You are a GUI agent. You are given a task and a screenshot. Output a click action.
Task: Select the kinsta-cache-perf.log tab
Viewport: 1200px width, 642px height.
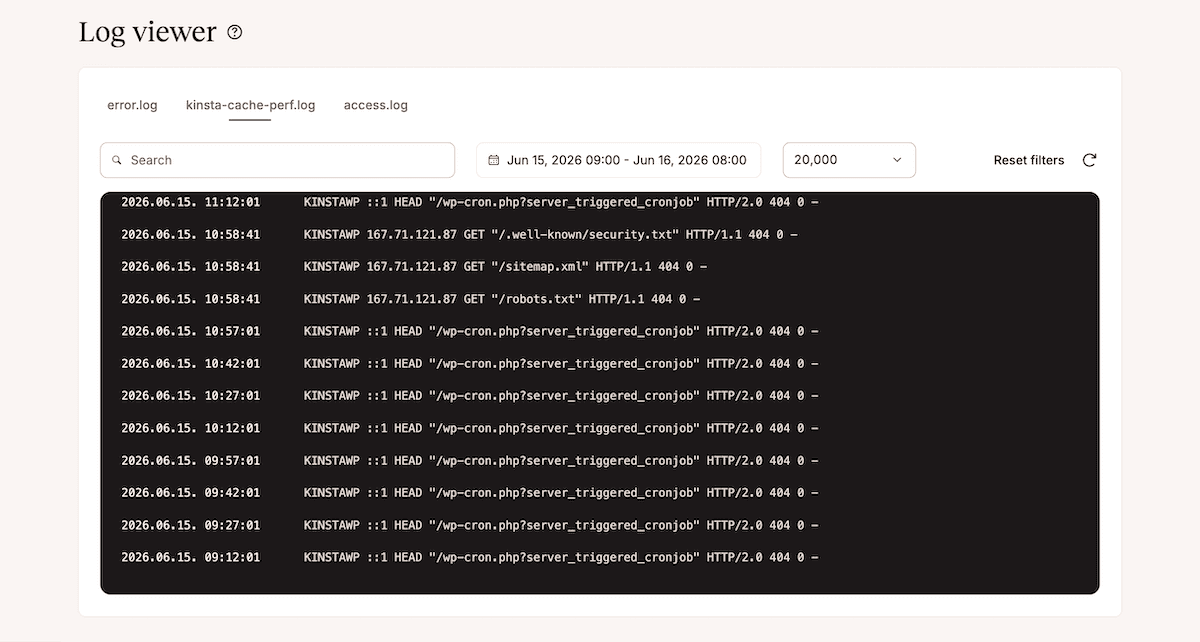pos(250,105)
